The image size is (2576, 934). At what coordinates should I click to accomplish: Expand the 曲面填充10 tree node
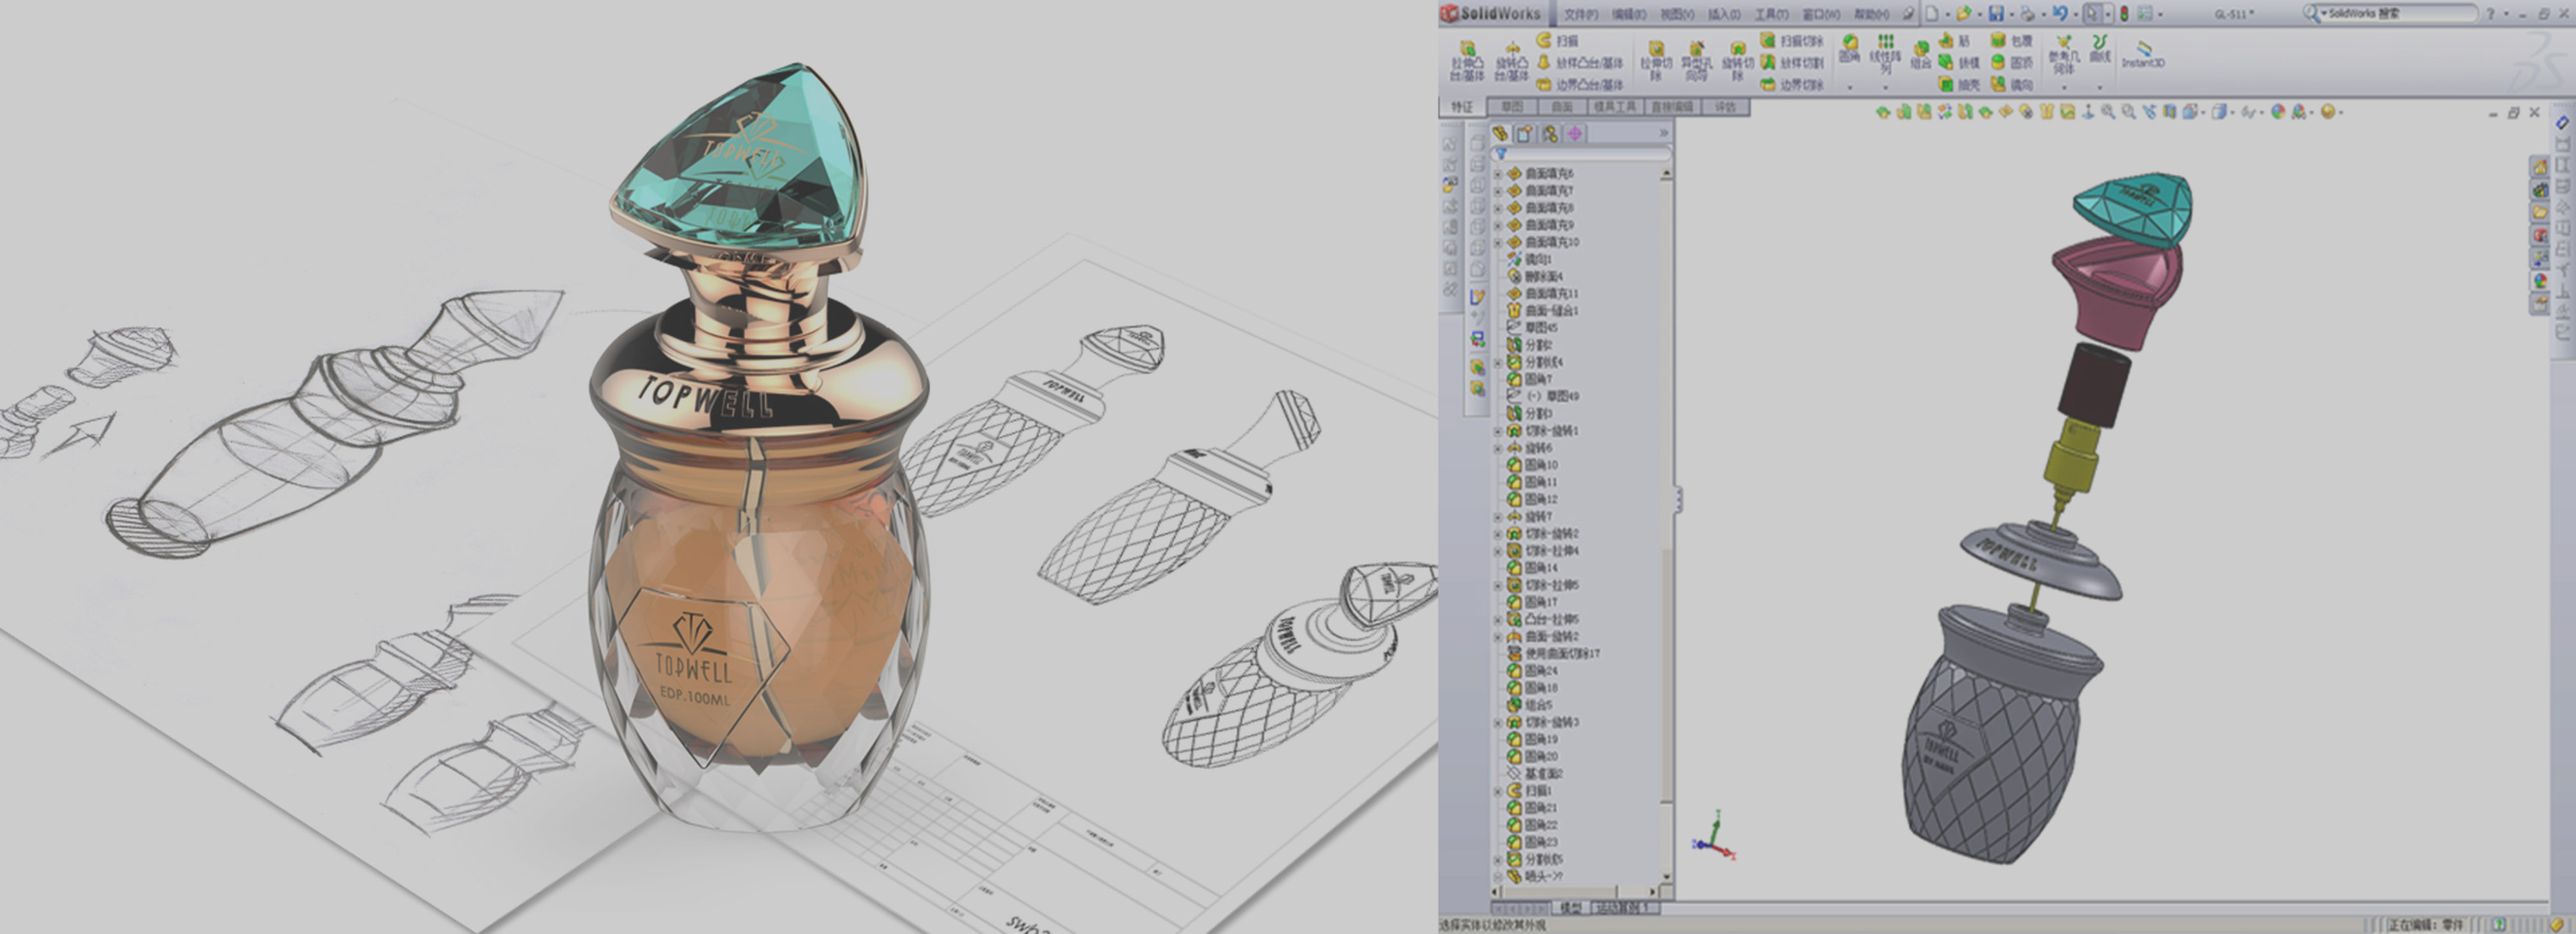click(1498, 242)
